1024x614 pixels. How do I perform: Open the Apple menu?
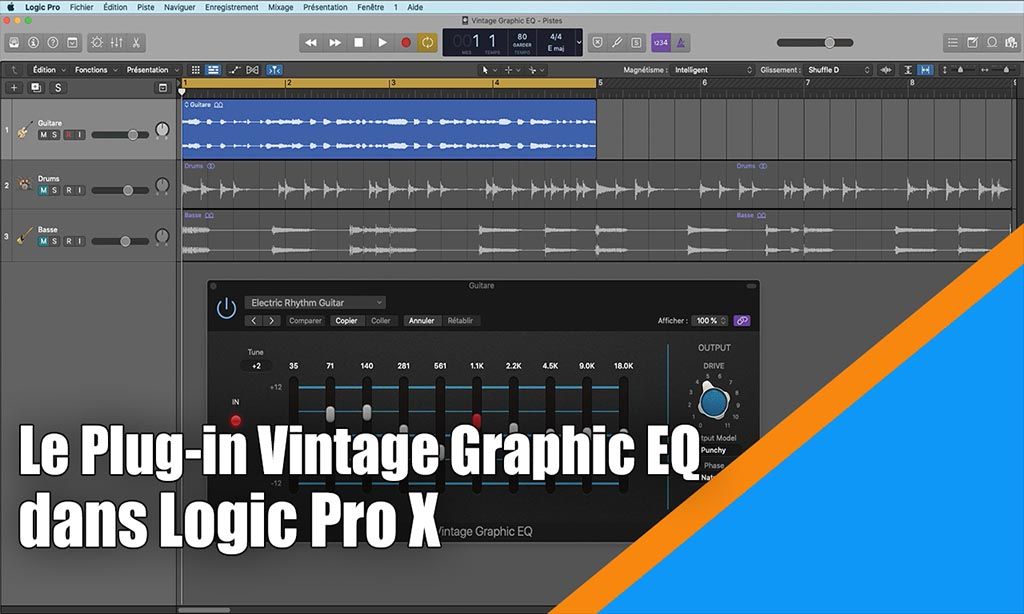click(10, 7)
